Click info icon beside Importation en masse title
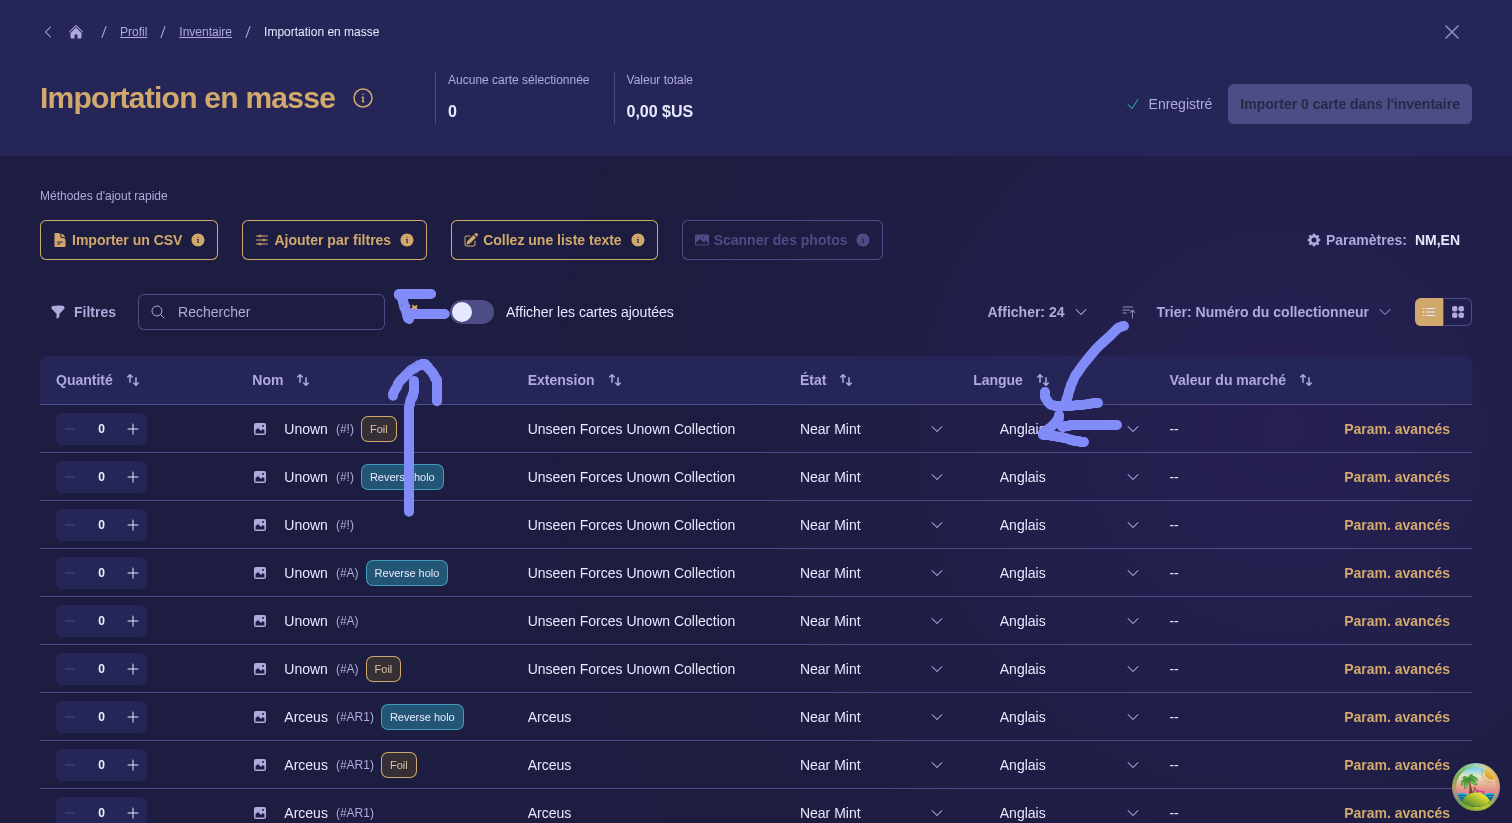Screen dimensions: 1512x823 [x=363, y=98]
